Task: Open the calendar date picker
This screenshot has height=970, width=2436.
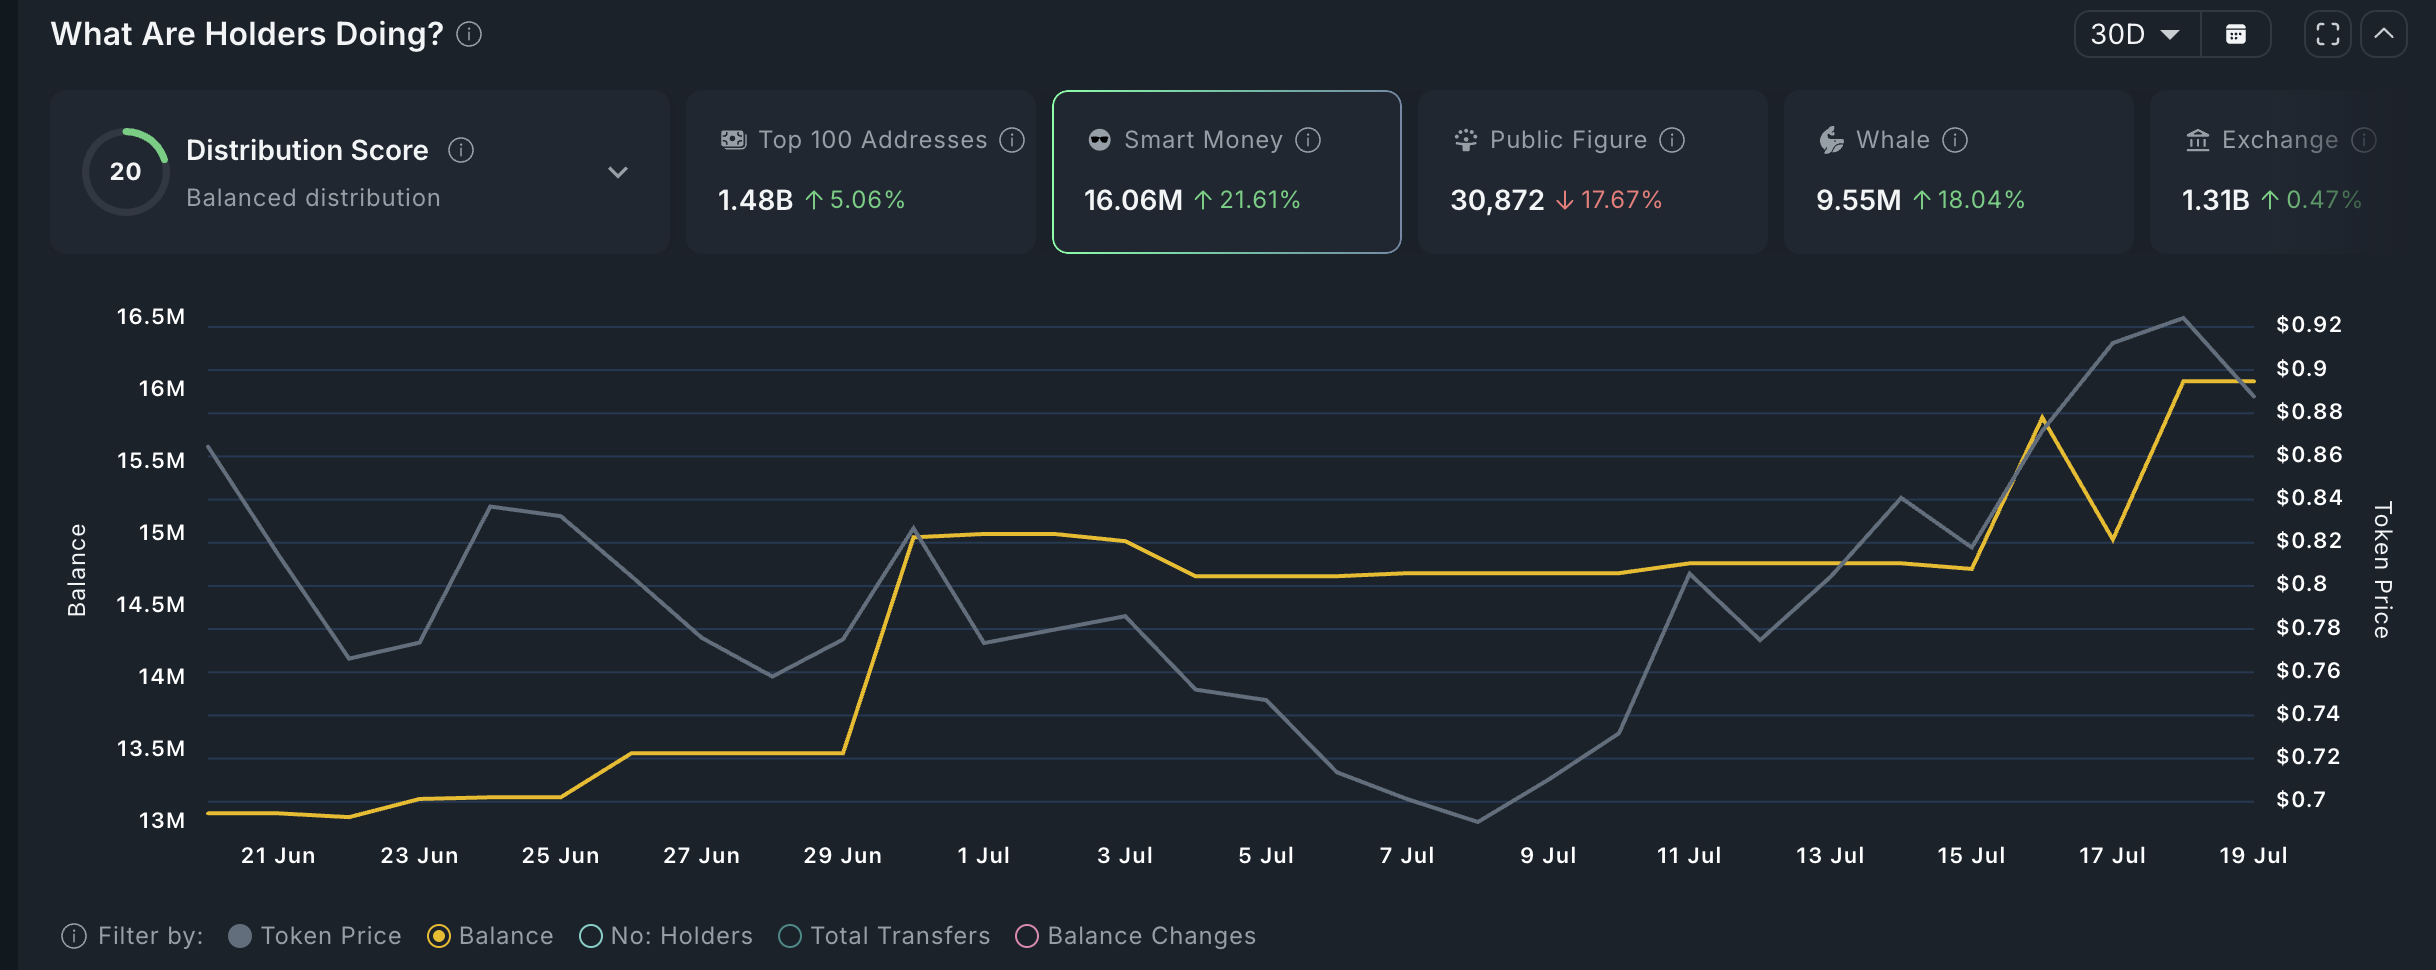Action: [x=2235, y=35]
